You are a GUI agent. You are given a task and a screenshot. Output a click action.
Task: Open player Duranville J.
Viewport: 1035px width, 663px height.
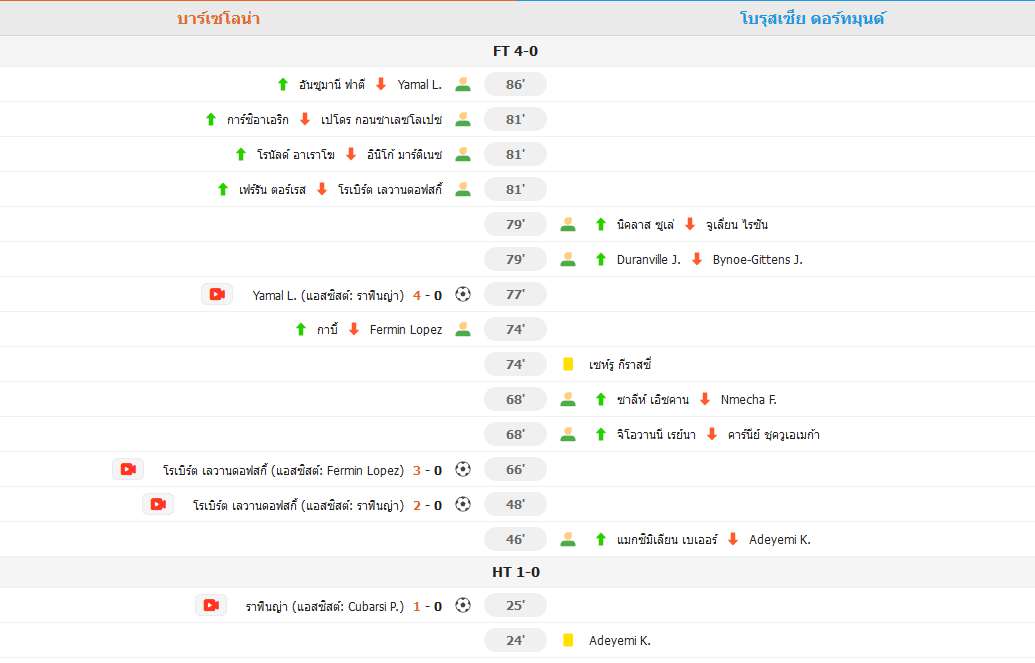pos(649,260)
